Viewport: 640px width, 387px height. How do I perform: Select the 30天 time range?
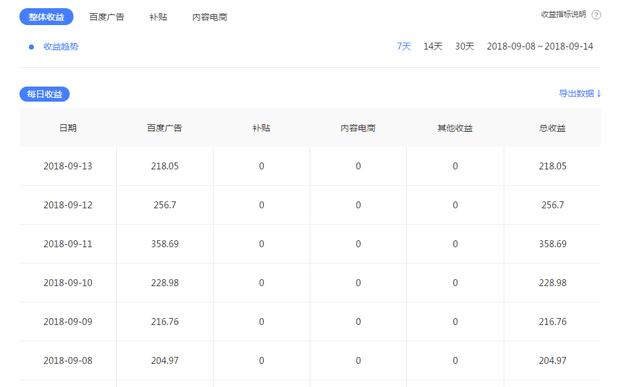(465, 46)
